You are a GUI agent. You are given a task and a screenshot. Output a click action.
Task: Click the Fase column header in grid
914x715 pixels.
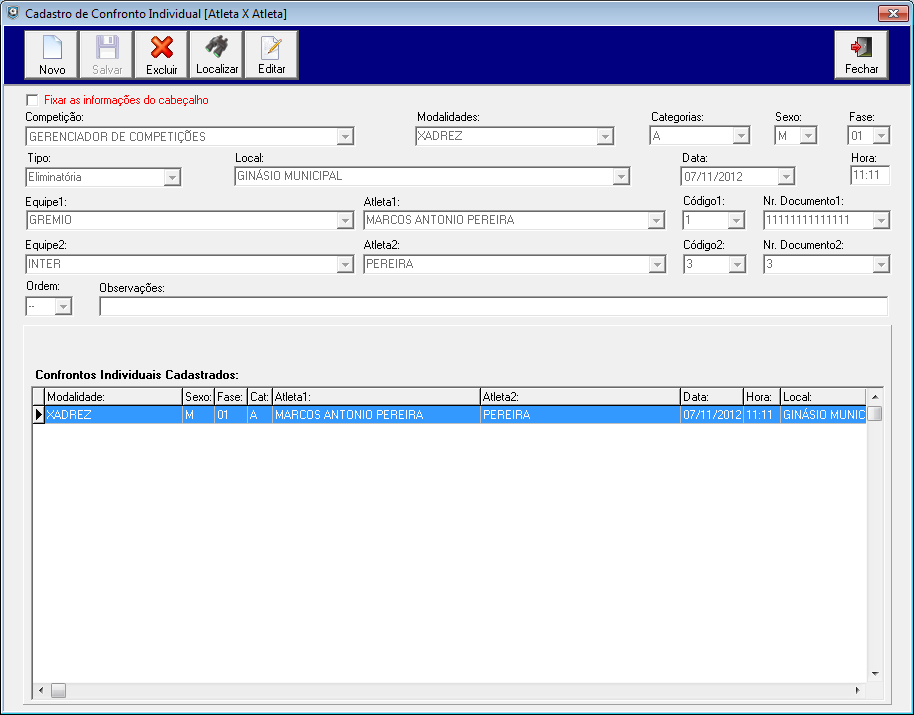(231, 397)
